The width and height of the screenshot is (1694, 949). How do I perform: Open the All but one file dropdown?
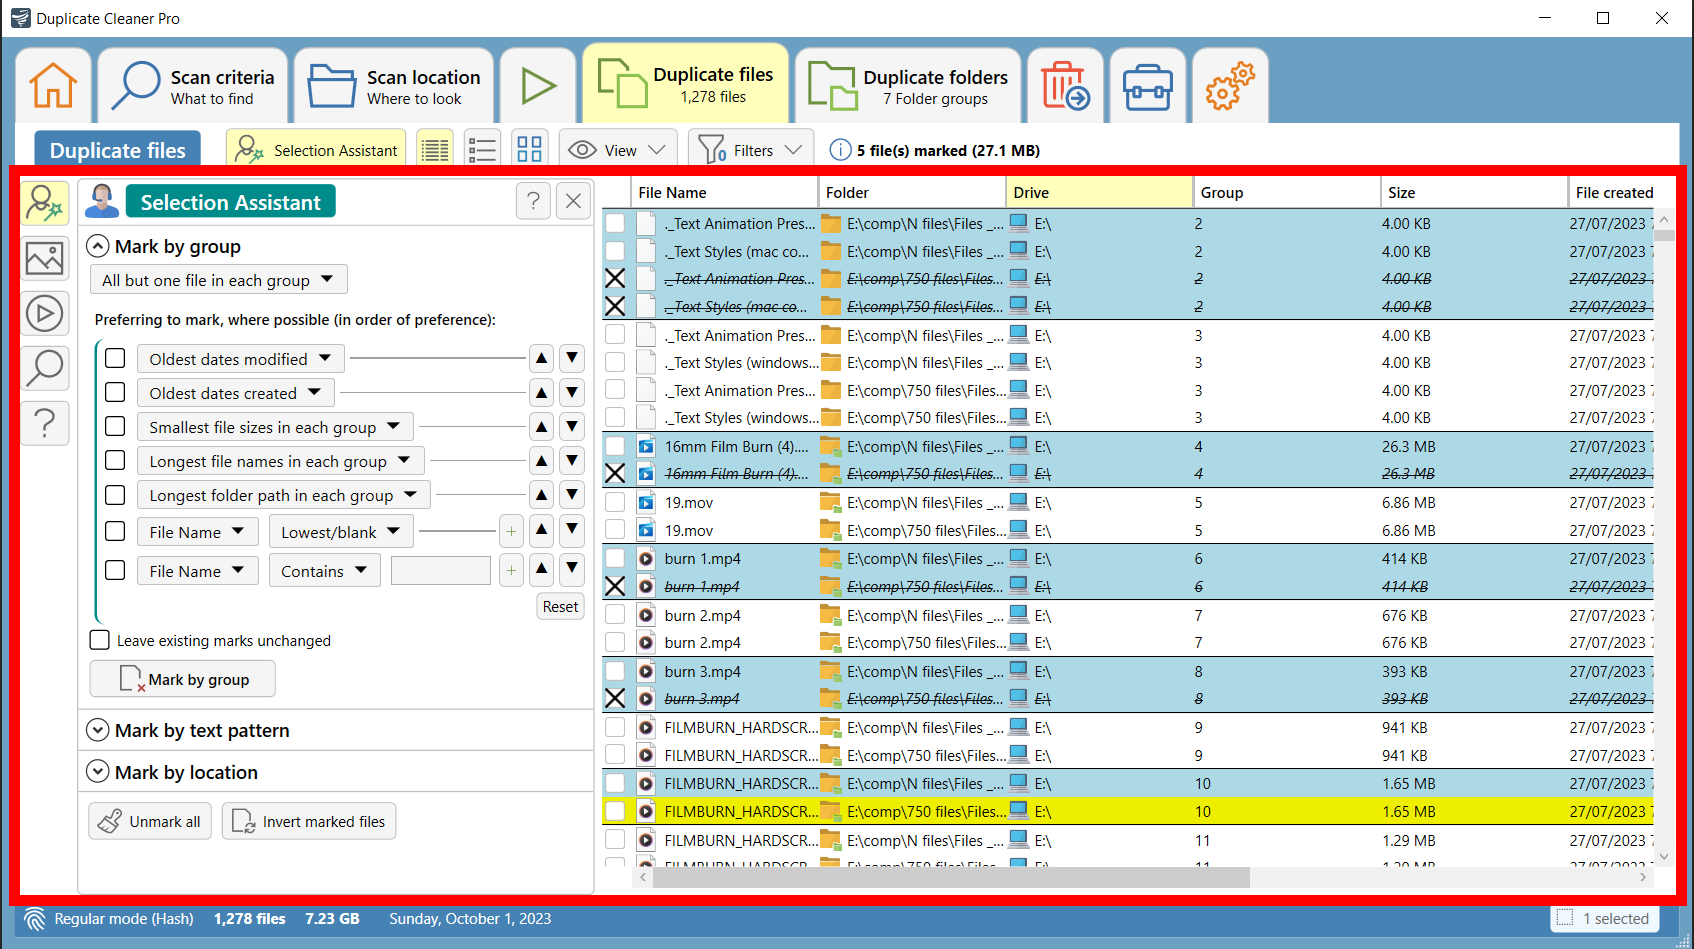[x=218, y=280]
